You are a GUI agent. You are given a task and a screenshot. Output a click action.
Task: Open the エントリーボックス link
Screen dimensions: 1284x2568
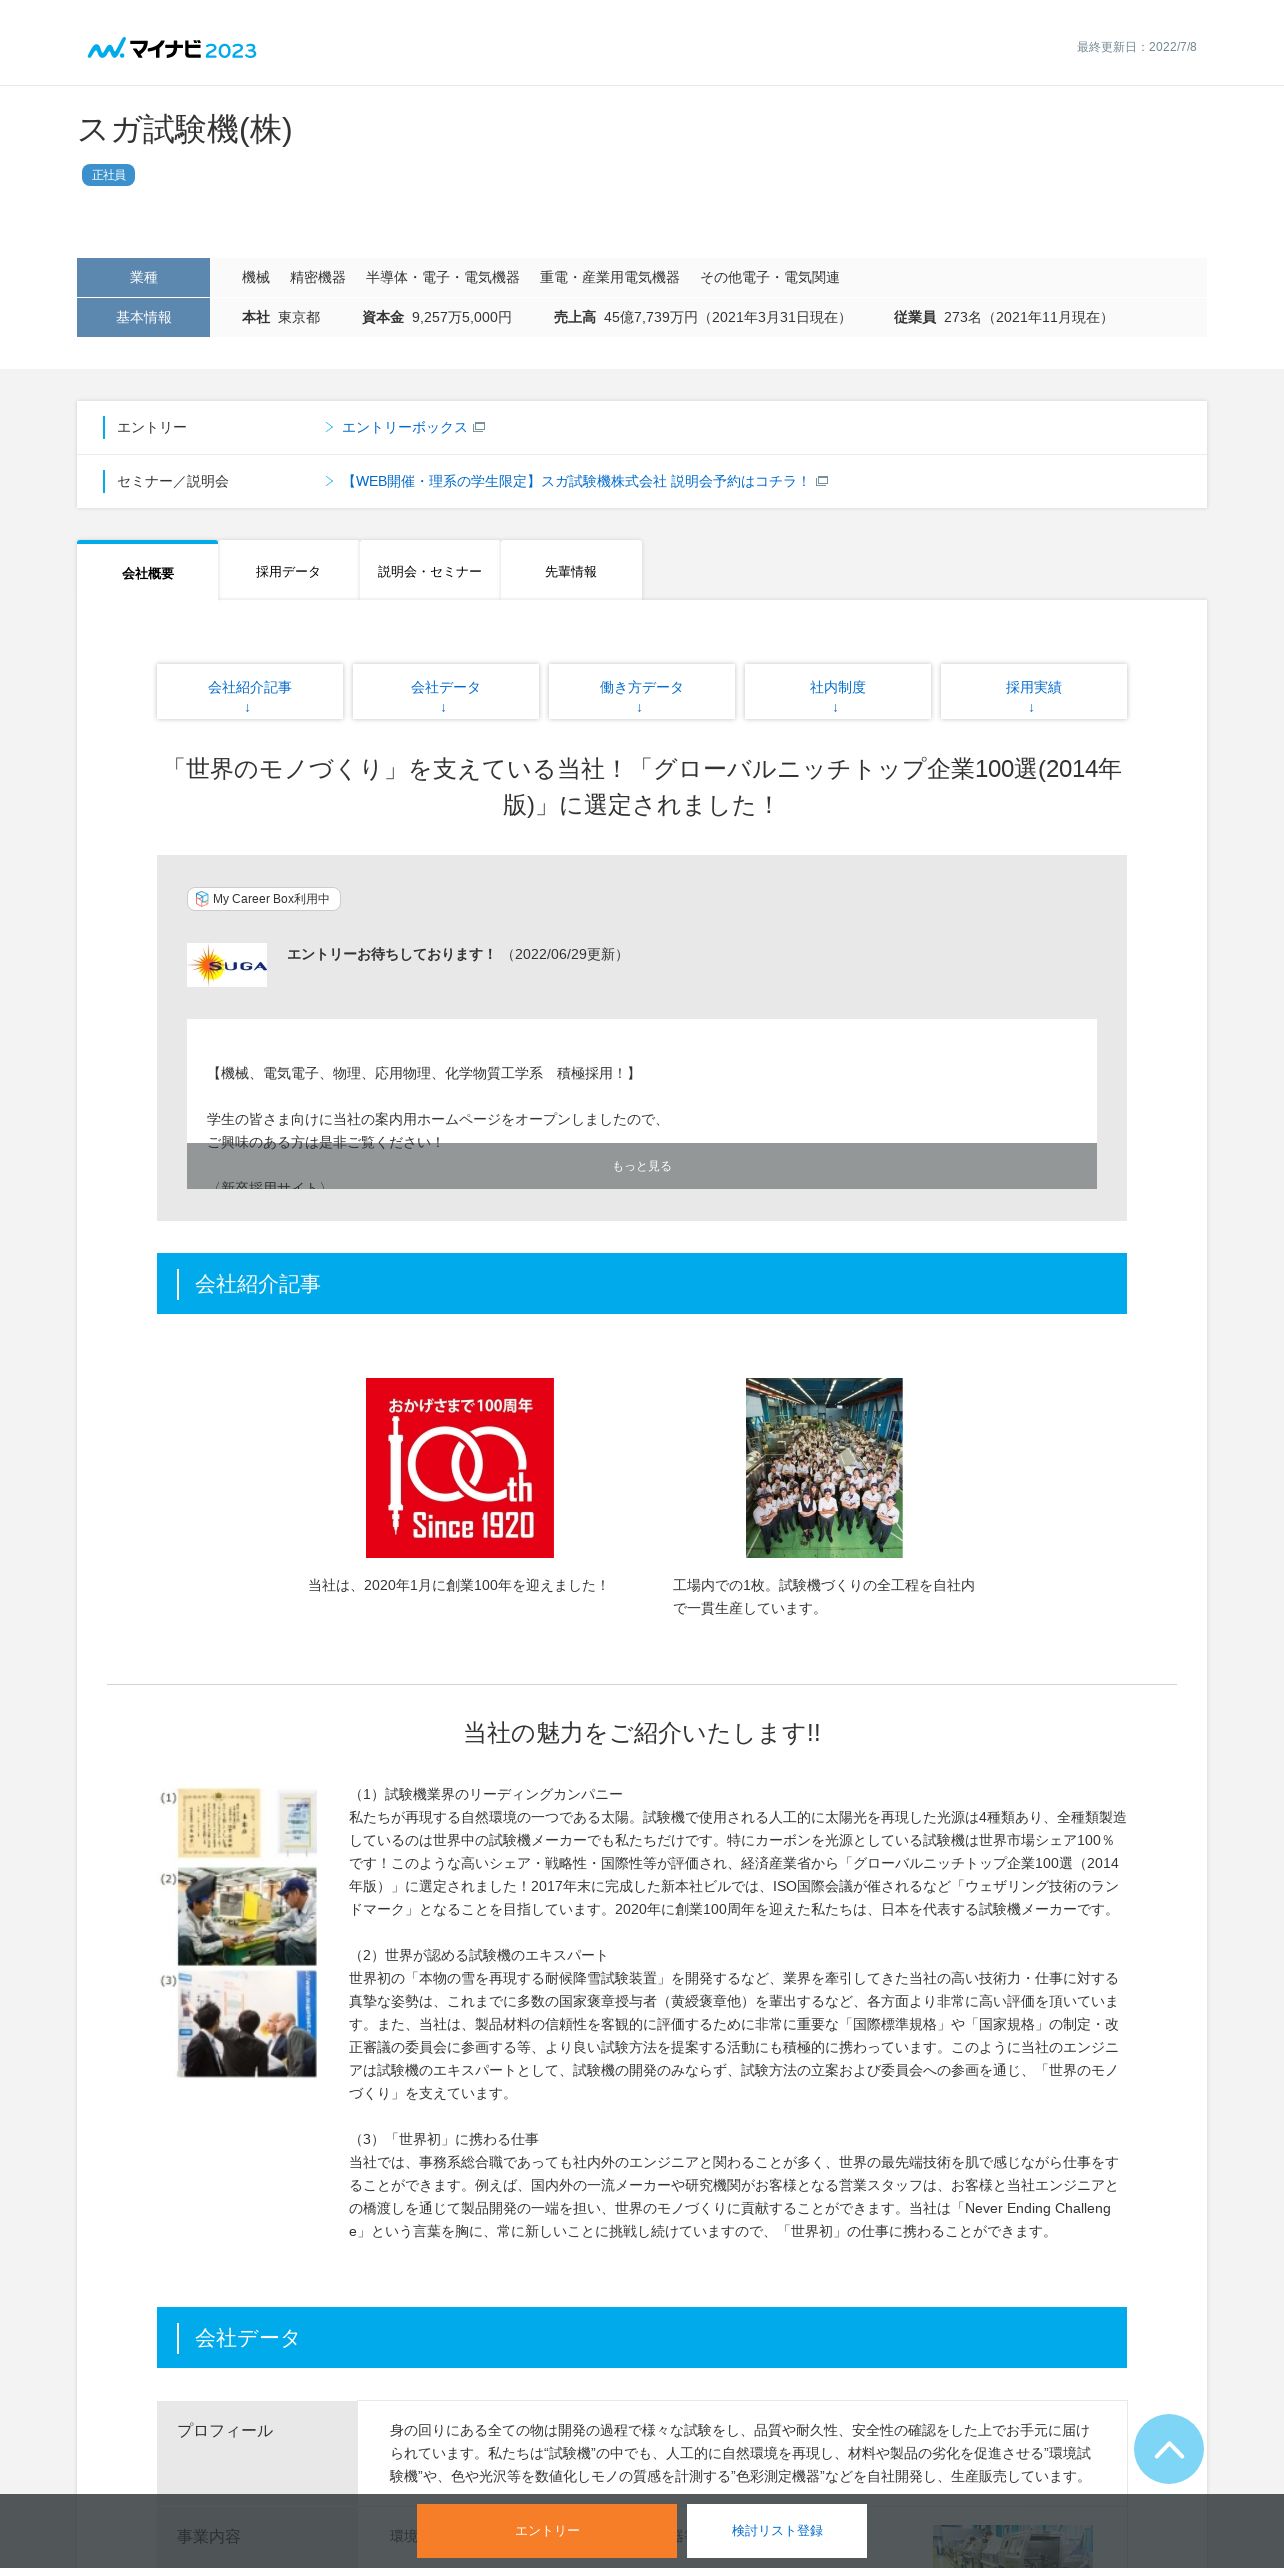[404, 427]
